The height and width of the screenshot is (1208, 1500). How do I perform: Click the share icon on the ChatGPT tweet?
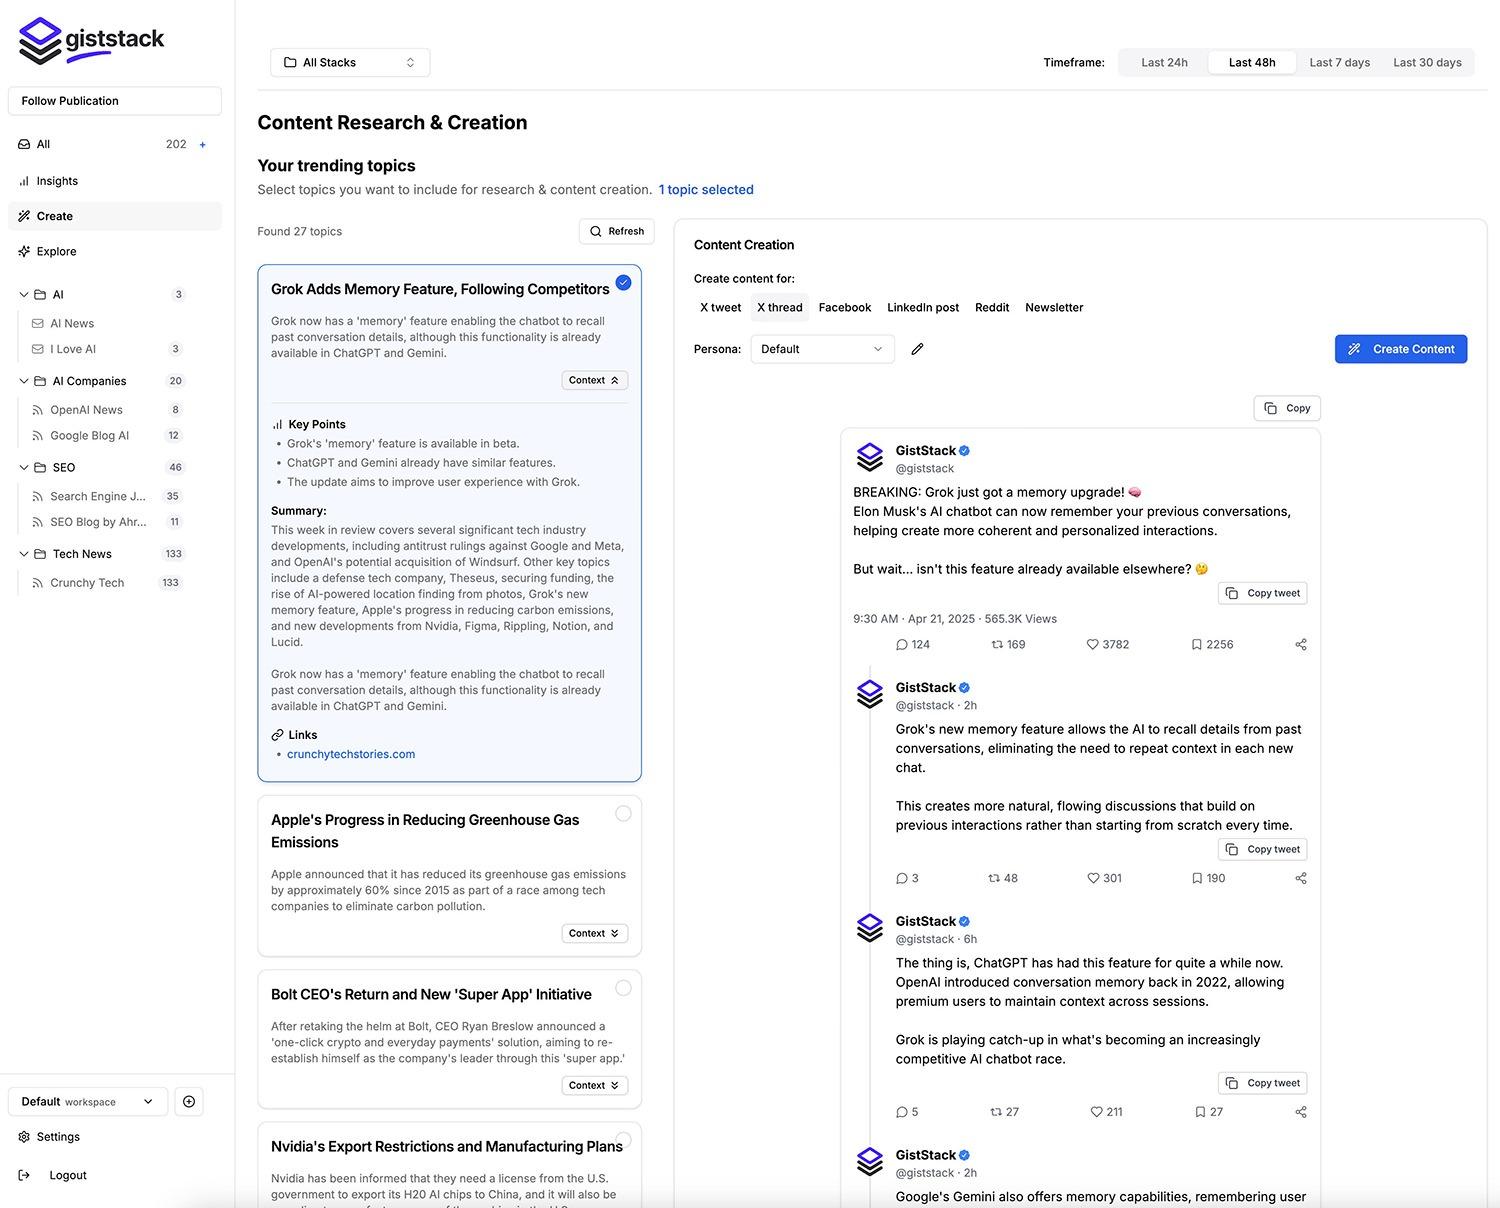(1301, 1112)
